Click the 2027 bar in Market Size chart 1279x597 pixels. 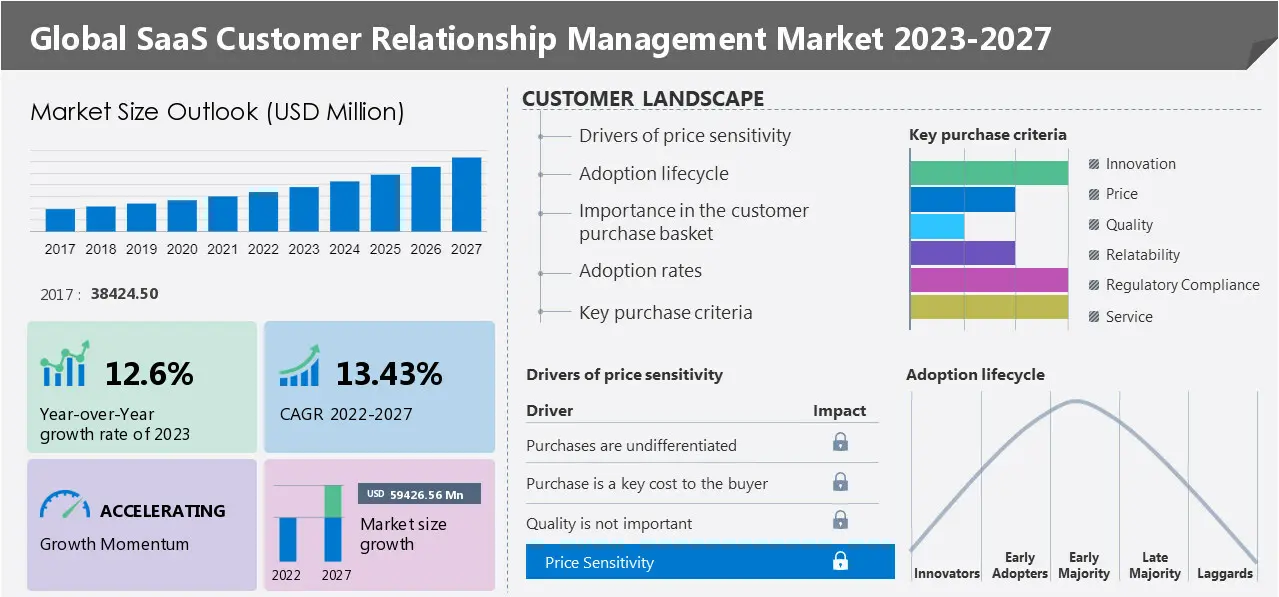(x=466, y=195)
